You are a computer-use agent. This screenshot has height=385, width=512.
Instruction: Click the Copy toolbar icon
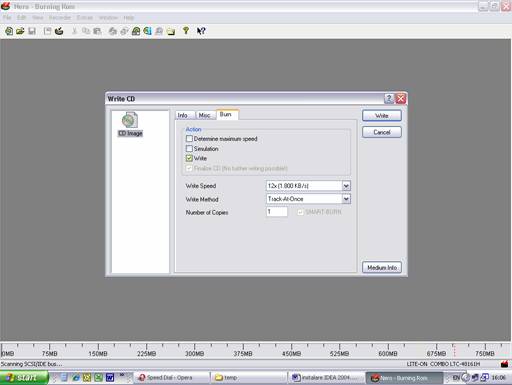(x=86, y=31)
